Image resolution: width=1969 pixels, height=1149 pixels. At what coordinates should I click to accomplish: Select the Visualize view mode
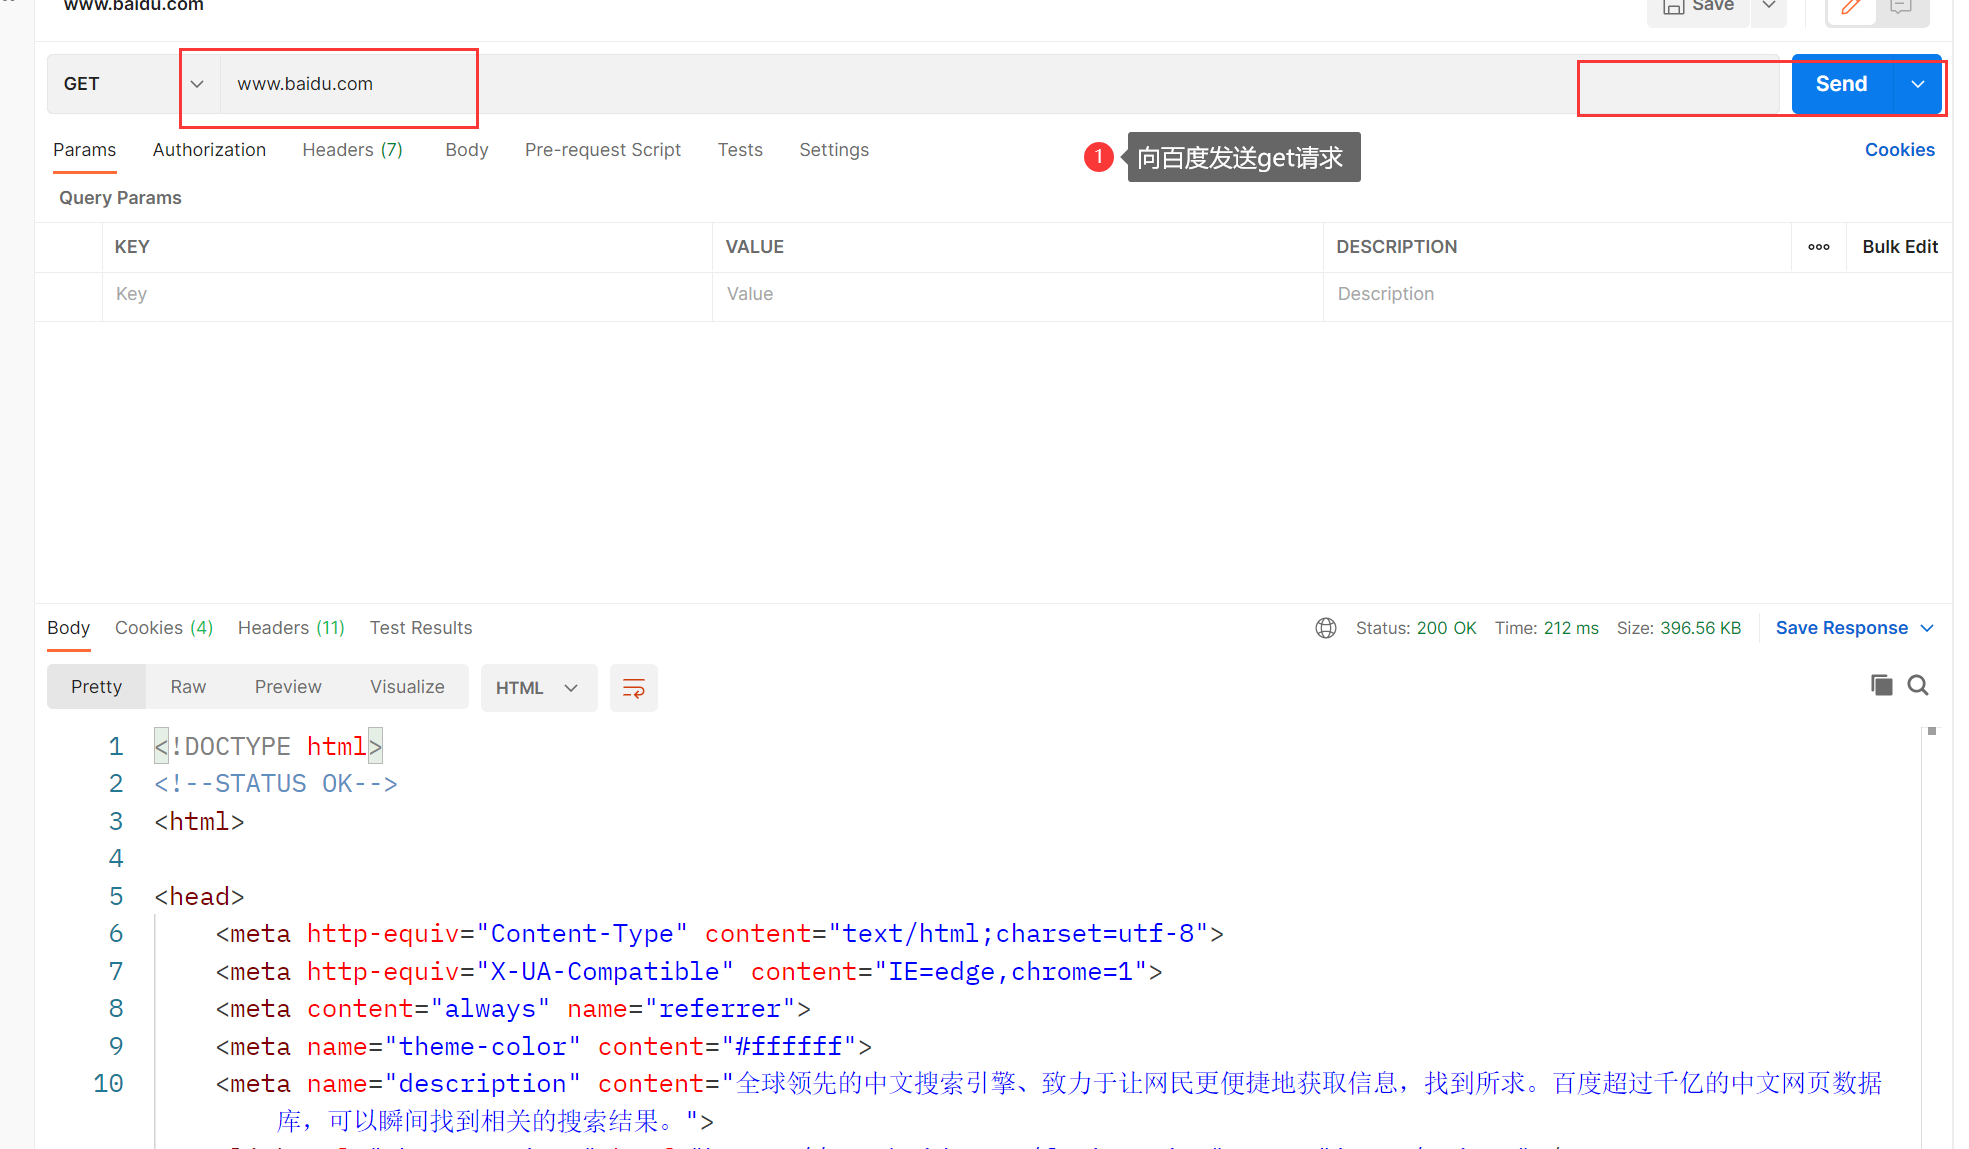pyautogui.click(x=407, y=687)
